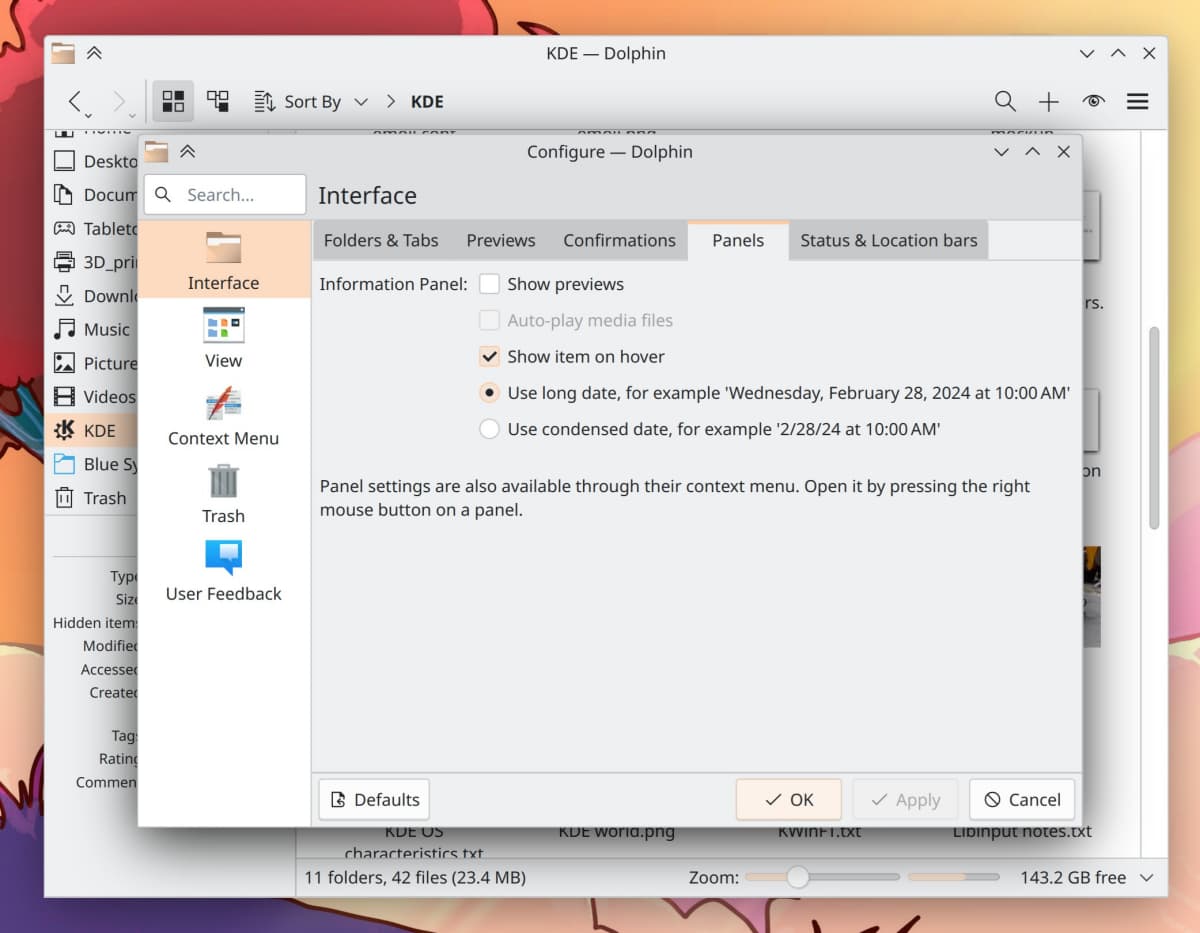Screen dimensions: 1200x933
Task: Click the folder icon in Configure title bar
Action: click(156, 152)
